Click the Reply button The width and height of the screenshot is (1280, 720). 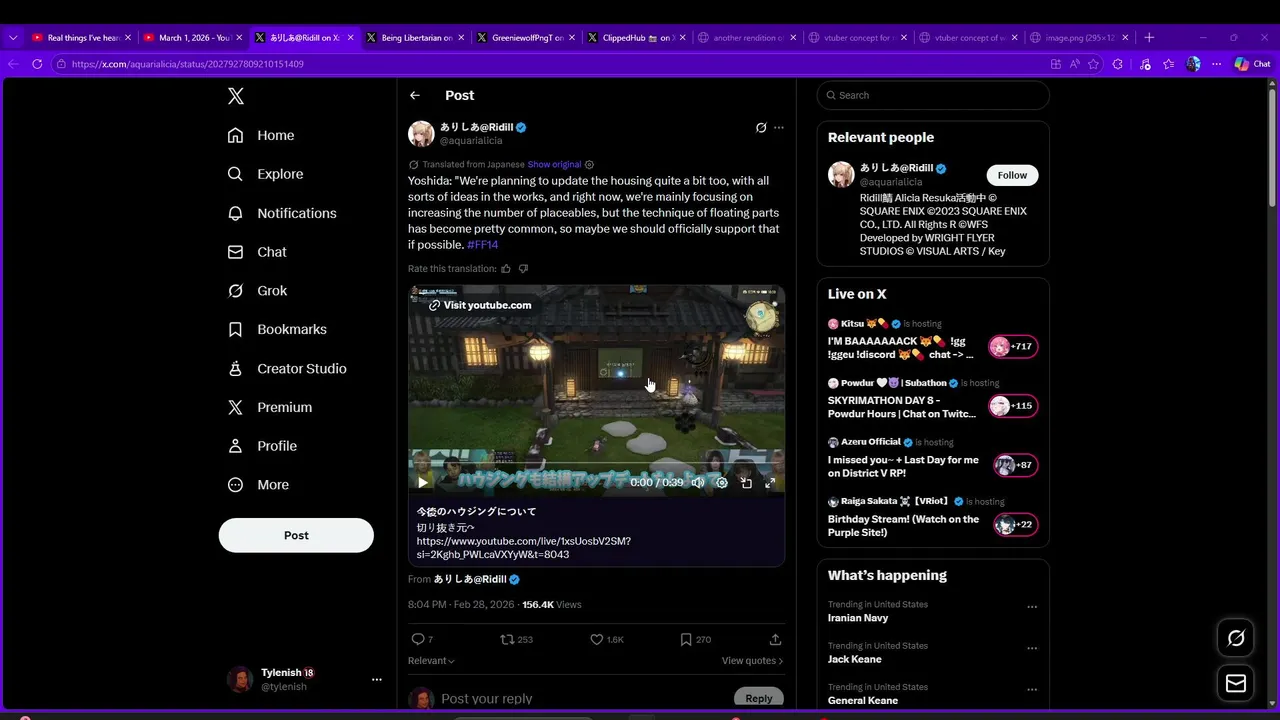pos(759,699)
